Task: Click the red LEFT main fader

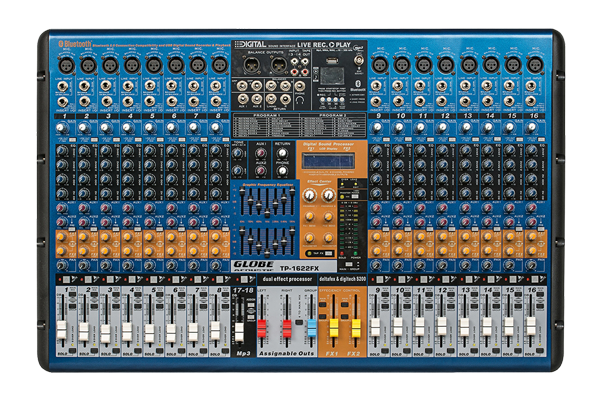Action: (x=262, y=329)
